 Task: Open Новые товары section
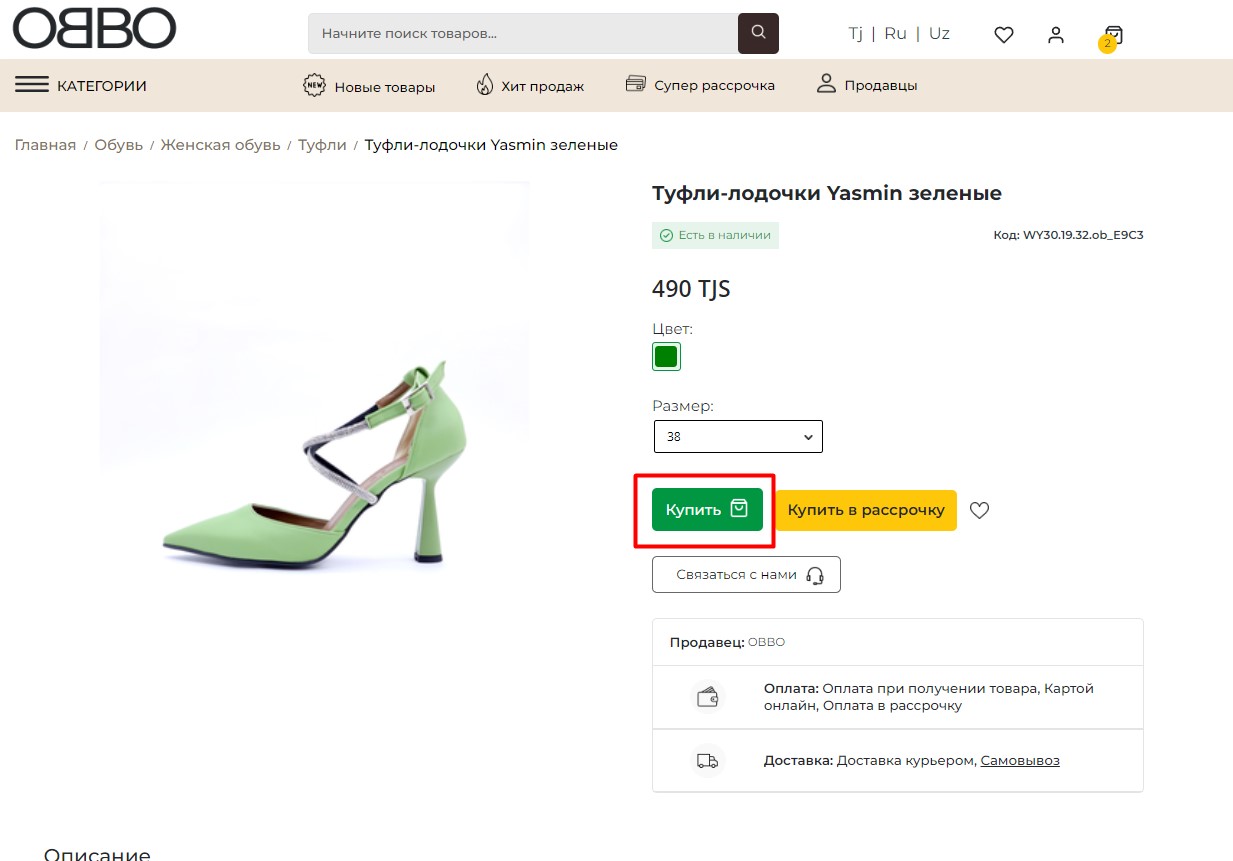(369, 86)
